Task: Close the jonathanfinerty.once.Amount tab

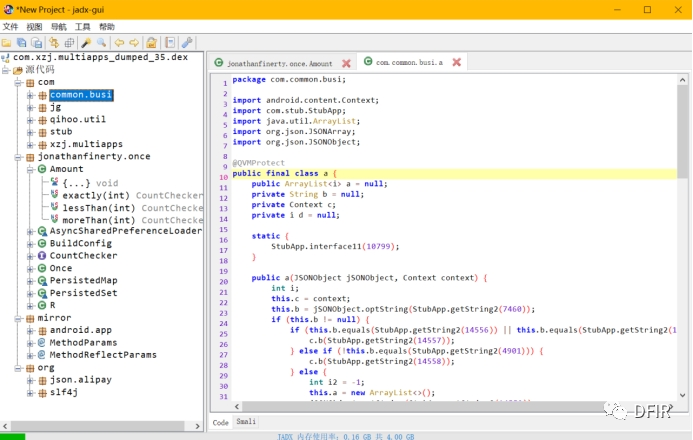Action: pyautogui.click(x=346, y=64)
